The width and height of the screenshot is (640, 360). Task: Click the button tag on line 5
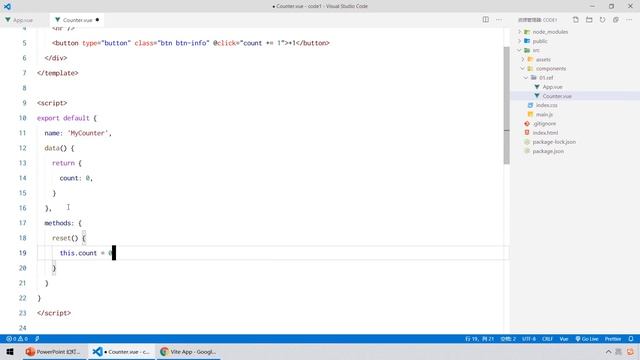coord(191,43)
